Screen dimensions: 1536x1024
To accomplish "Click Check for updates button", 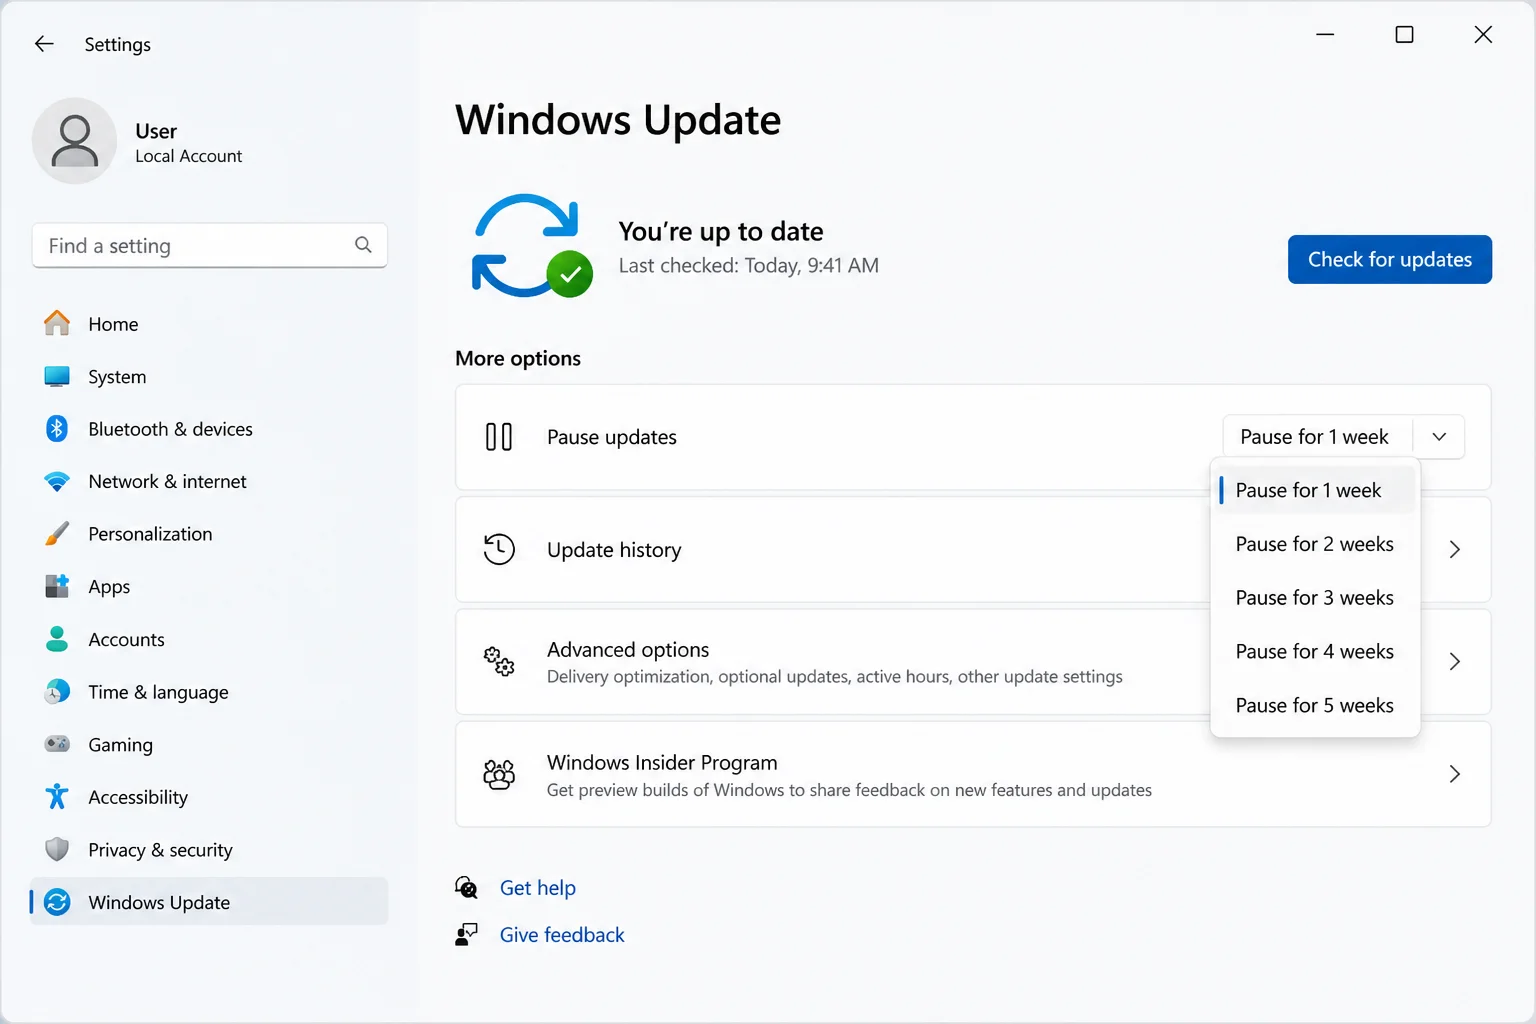I will click(1390, 259).
